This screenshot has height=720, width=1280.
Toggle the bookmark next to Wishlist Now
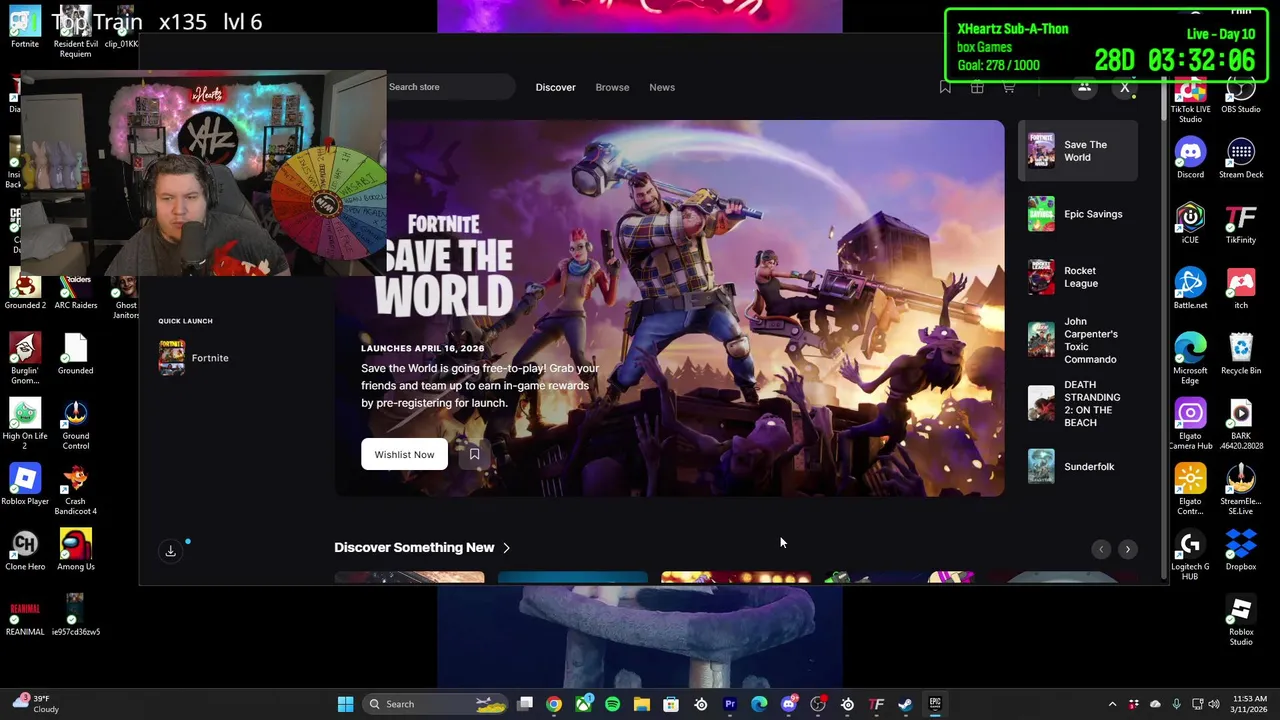click(474, 454)
